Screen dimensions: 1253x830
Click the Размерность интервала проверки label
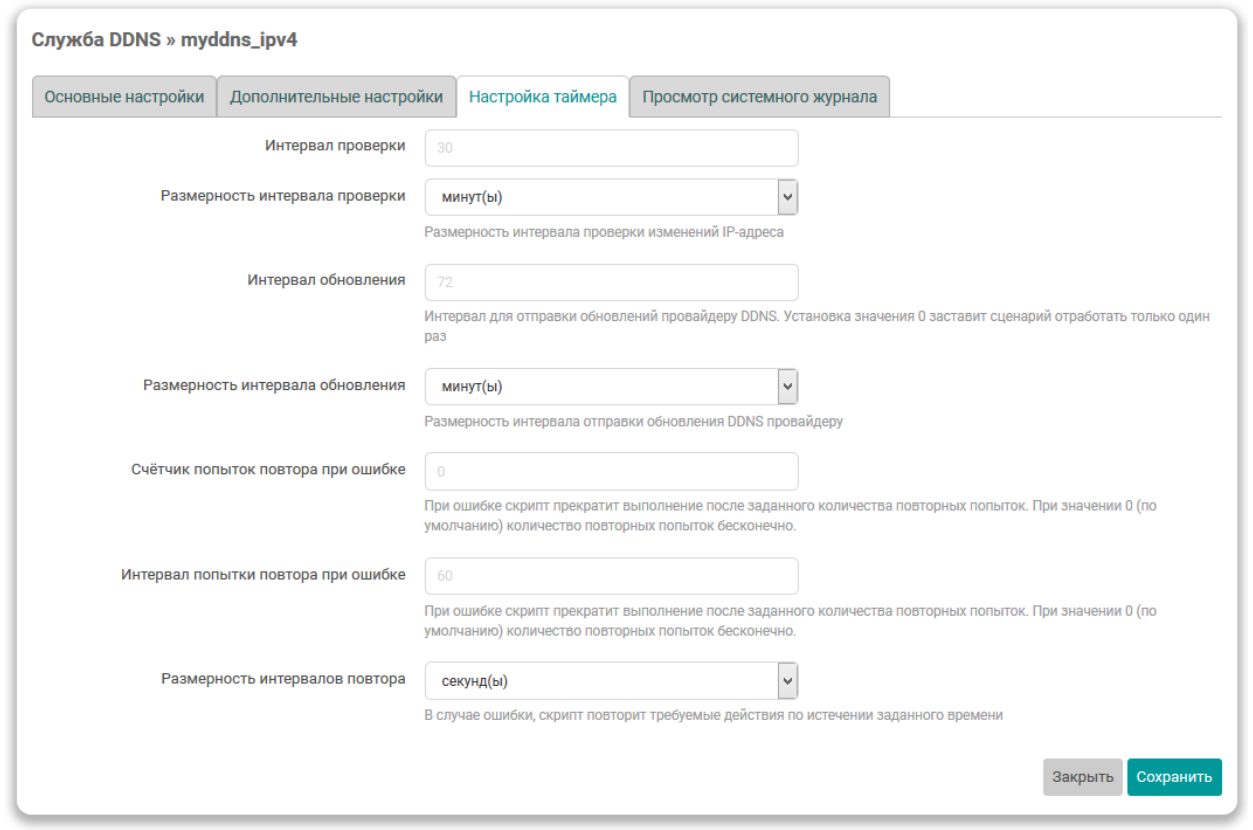[x=283, y=196]
